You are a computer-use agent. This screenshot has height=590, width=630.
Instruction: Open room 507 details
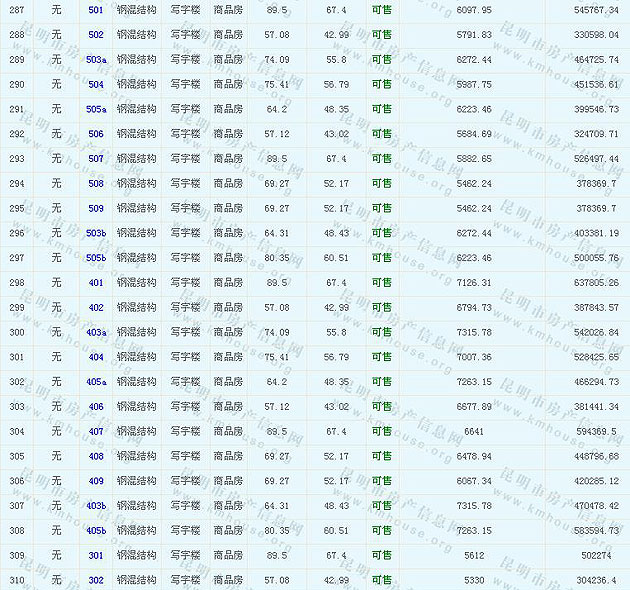(x=95, y=159)
